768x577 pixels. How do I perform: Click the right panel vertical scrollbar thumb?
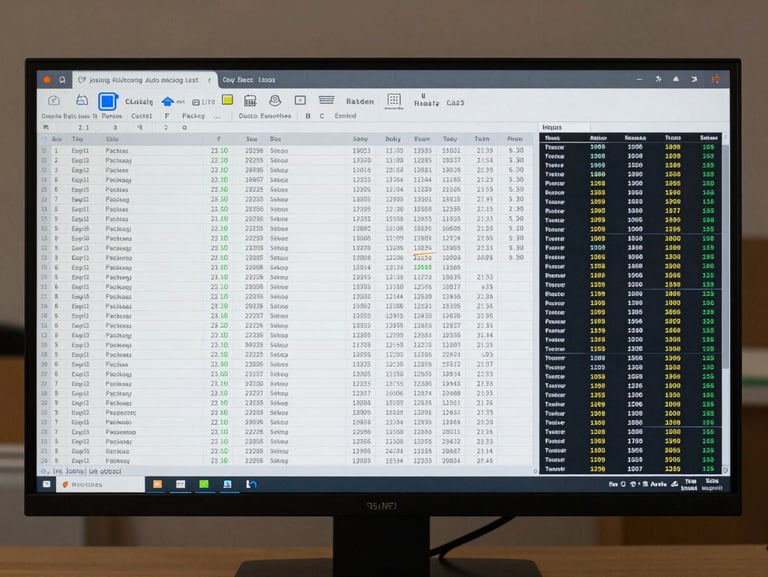pyautogui.click(x=725, y=255)
